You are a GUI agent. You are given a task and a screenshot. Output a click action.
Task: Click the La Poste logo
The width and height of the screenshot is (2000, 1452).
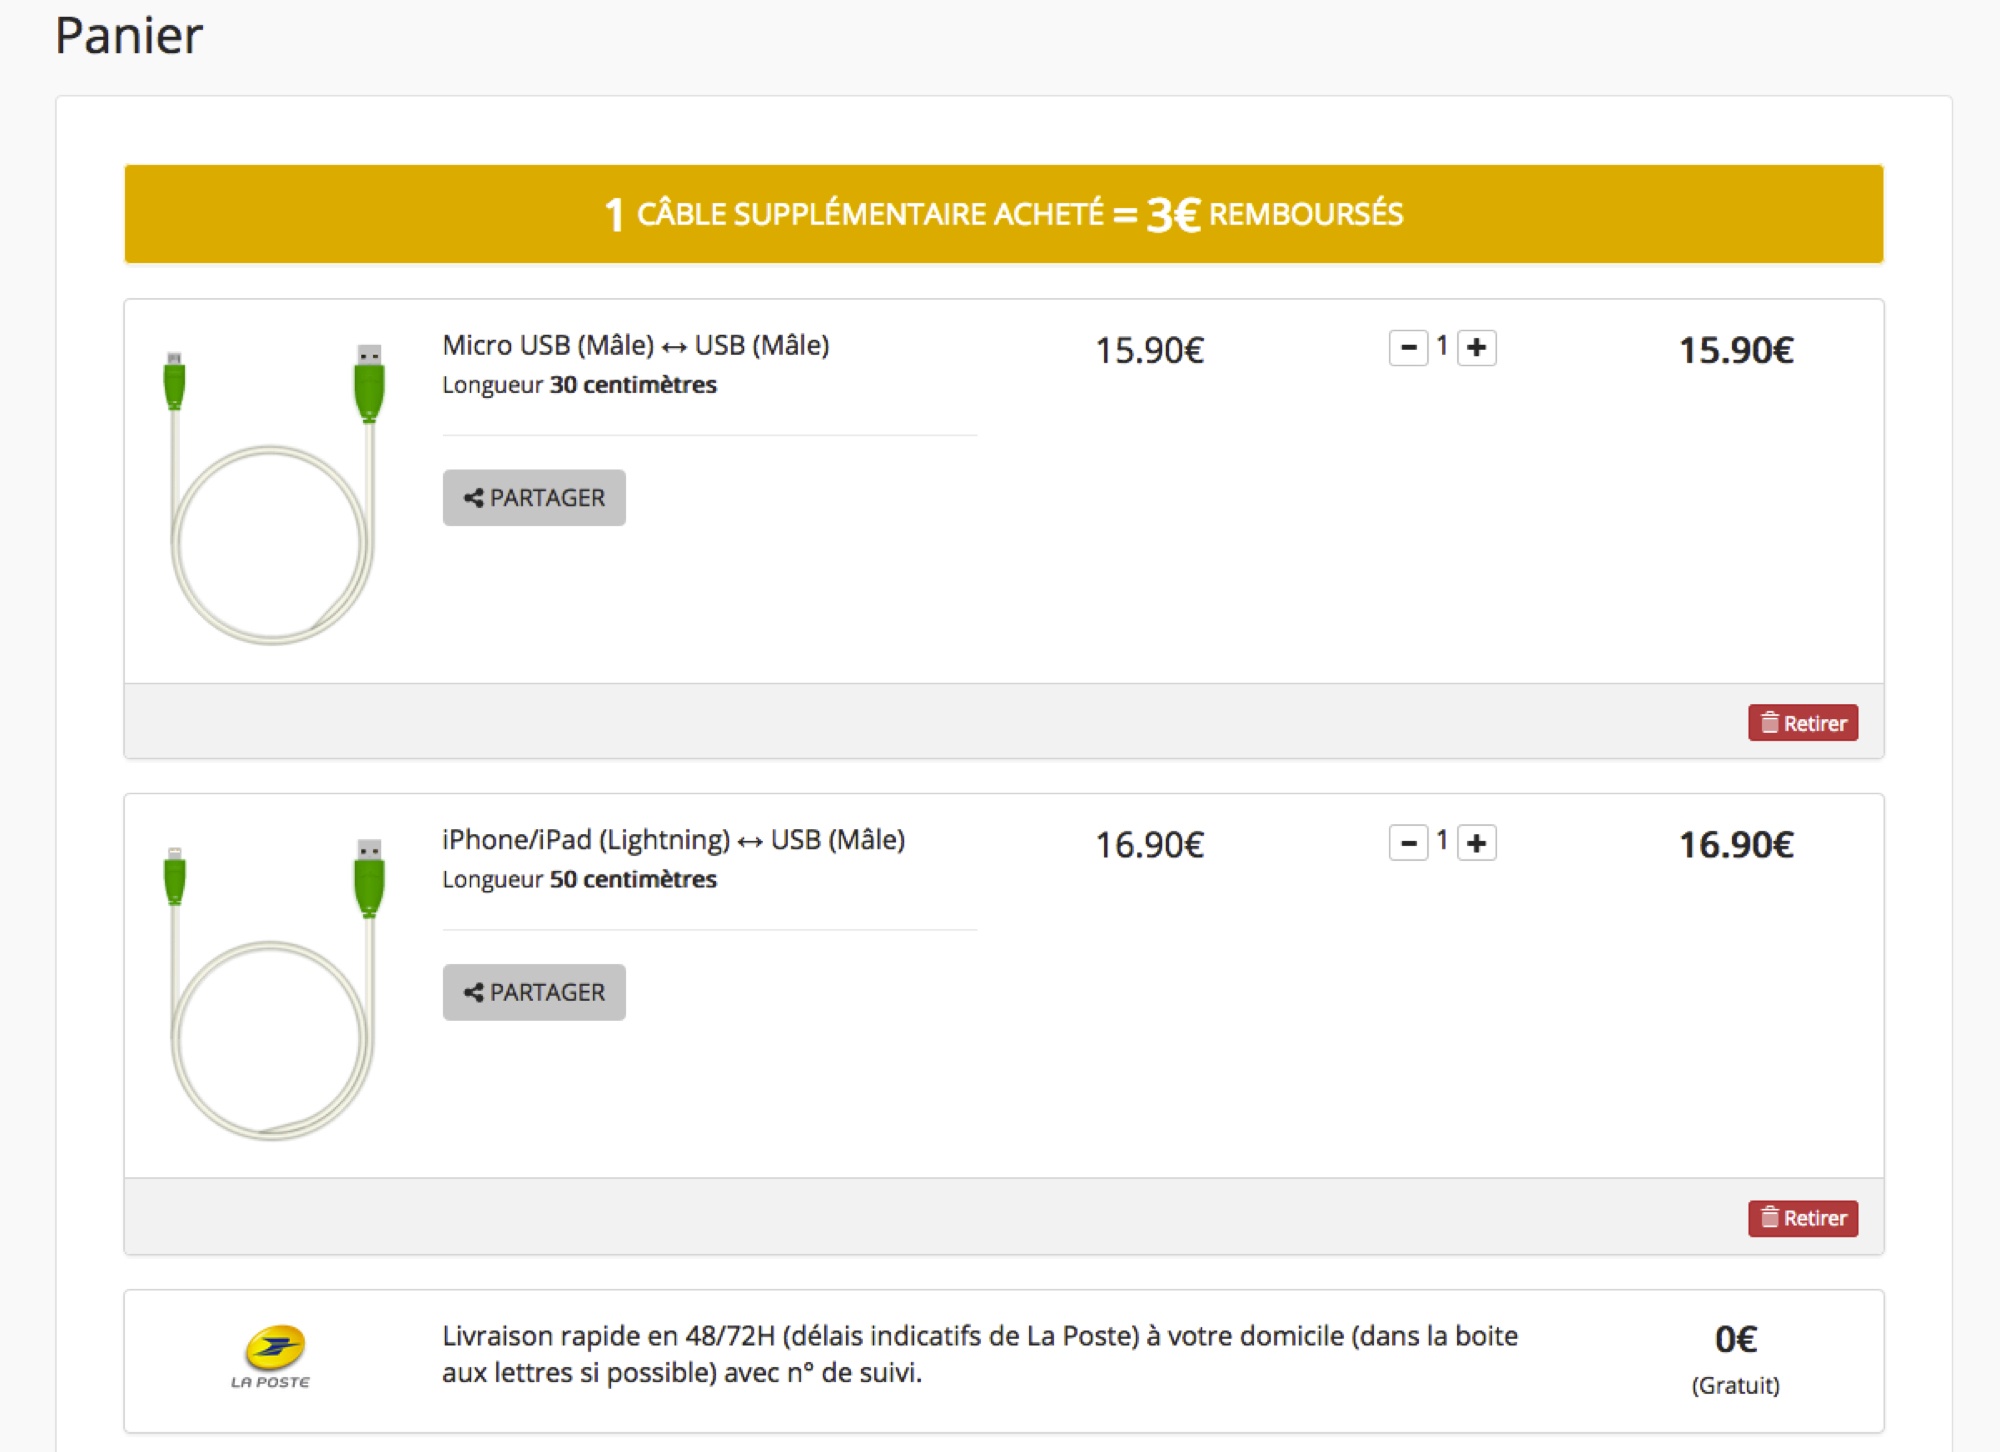[x=271, y=1357]
